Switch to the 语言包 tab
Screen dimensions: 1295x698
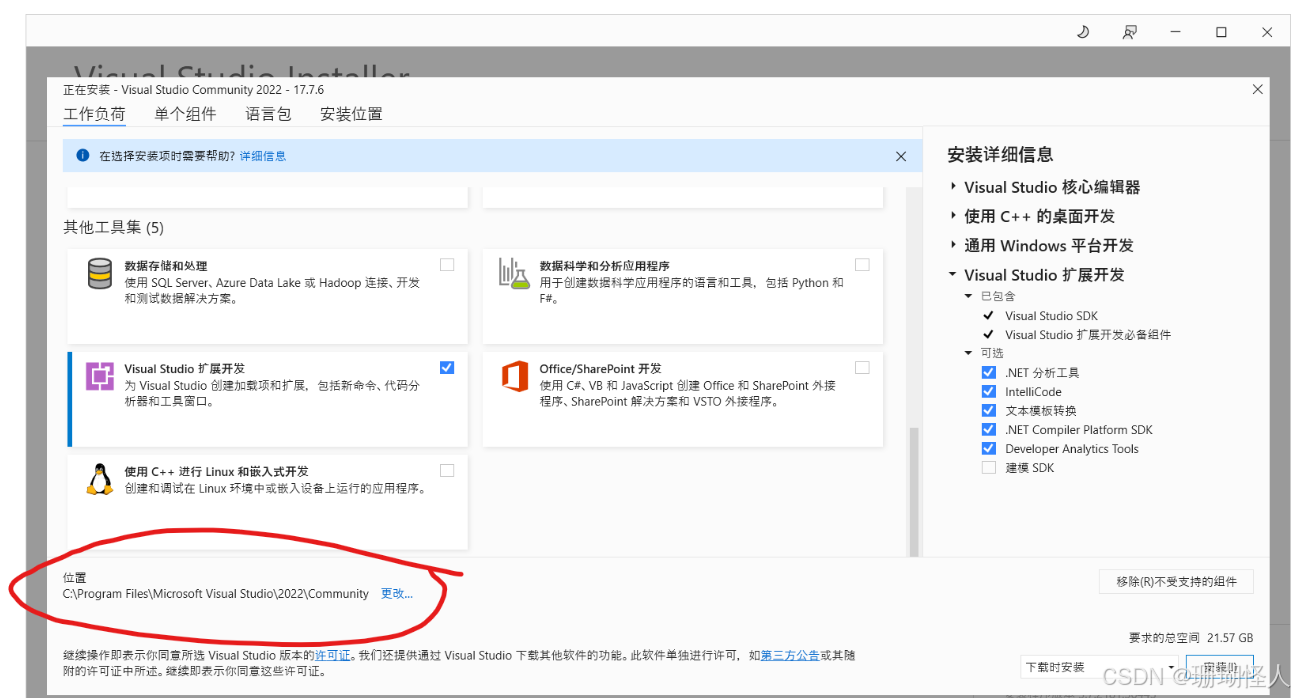[268, 114]
